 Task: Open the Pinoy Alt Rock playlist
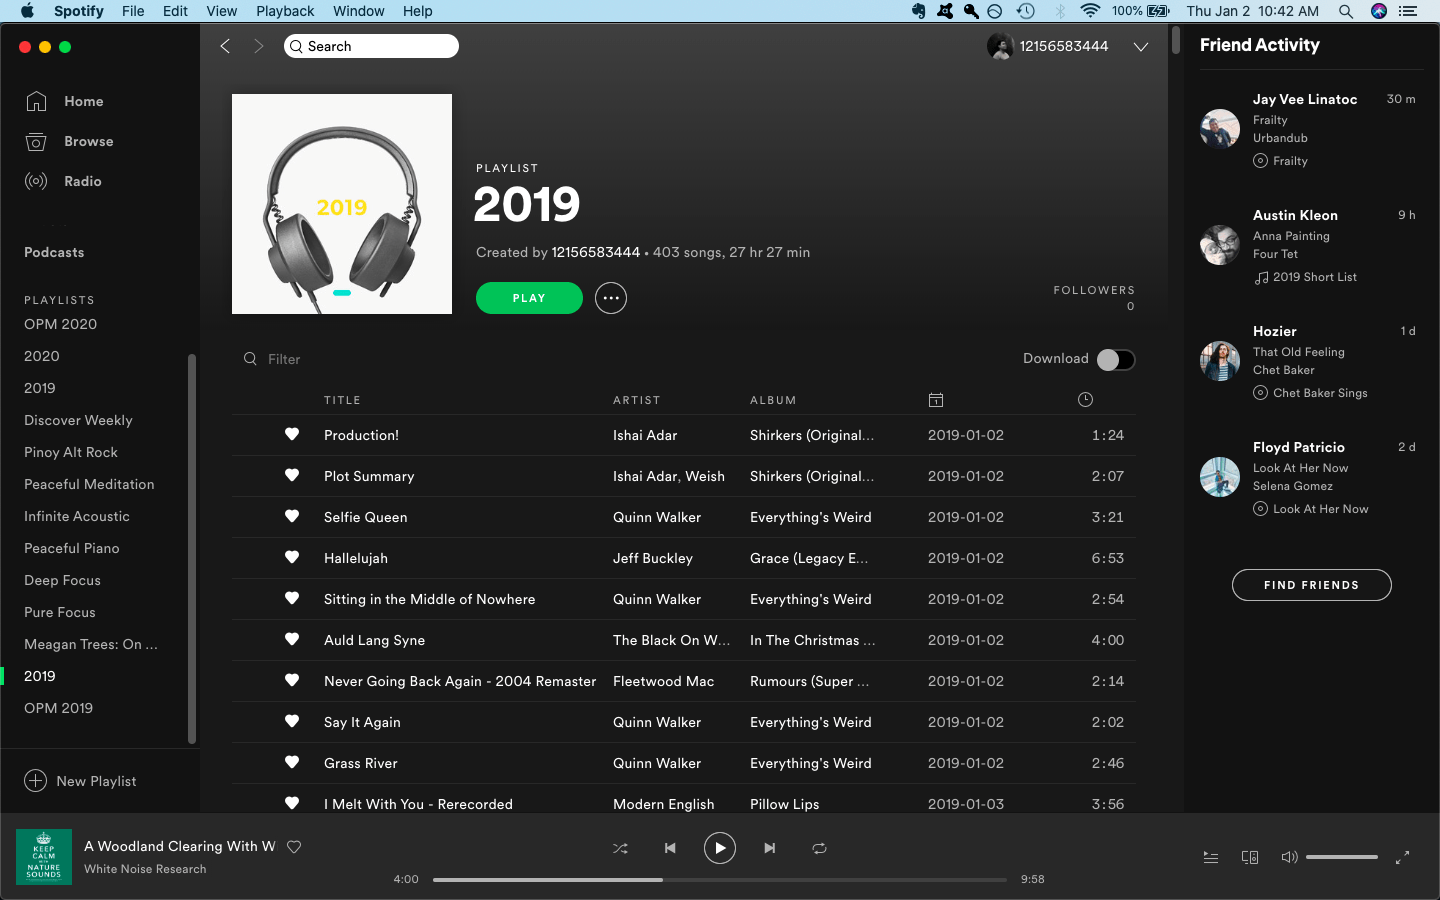(x=71, y=452)
